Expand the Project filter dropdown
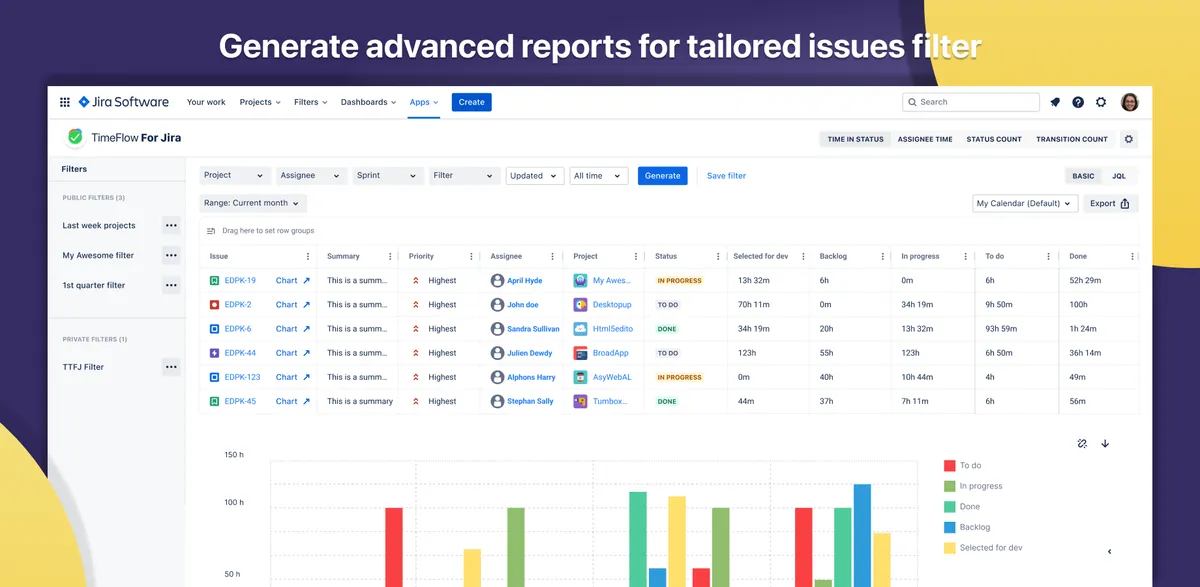Screen dimensions: 1200x587 click(x=234, y=176)
